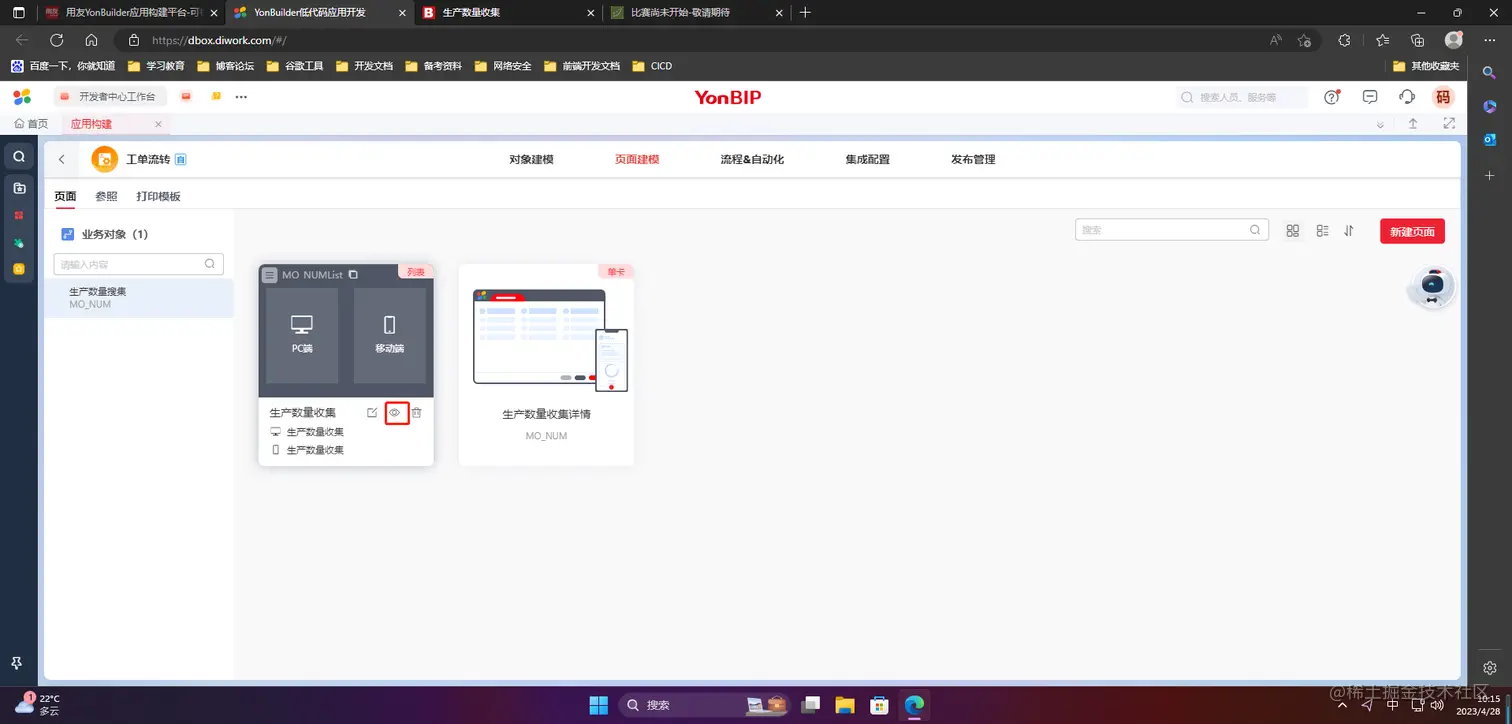1512x724 pixels.
Task: Switch to grid card view layout
Action: click(x=1292, y=230)
